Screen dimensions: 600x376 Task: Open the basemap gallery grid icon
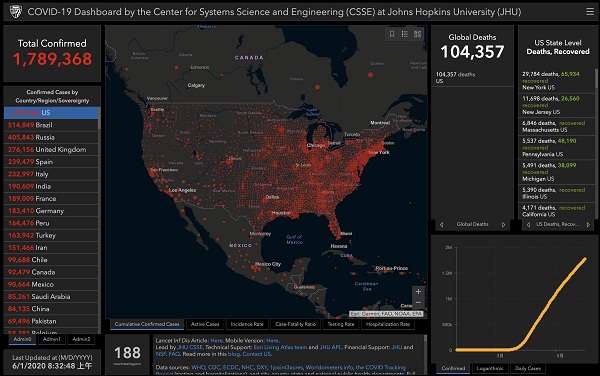point(417,34)
